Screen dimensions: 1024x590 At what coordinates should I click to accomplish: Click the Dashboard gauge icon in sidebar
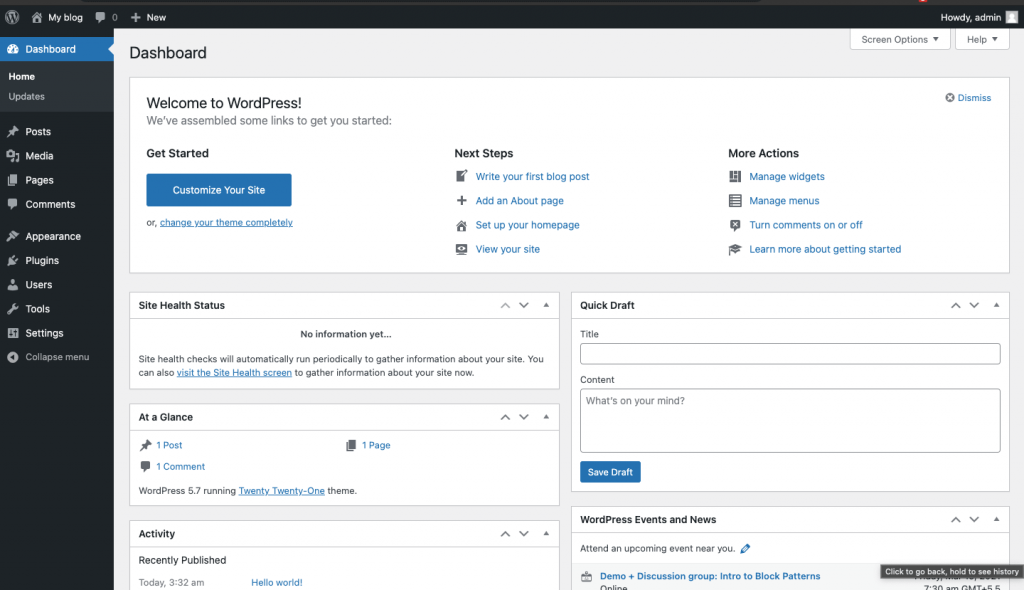[12, 49]
